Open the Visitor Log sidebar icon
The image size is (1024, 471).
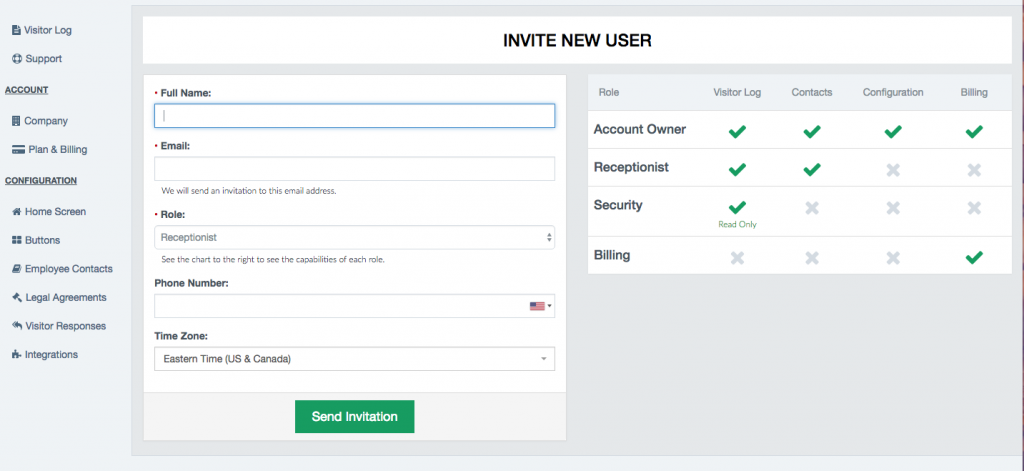[x=16, y=30]
